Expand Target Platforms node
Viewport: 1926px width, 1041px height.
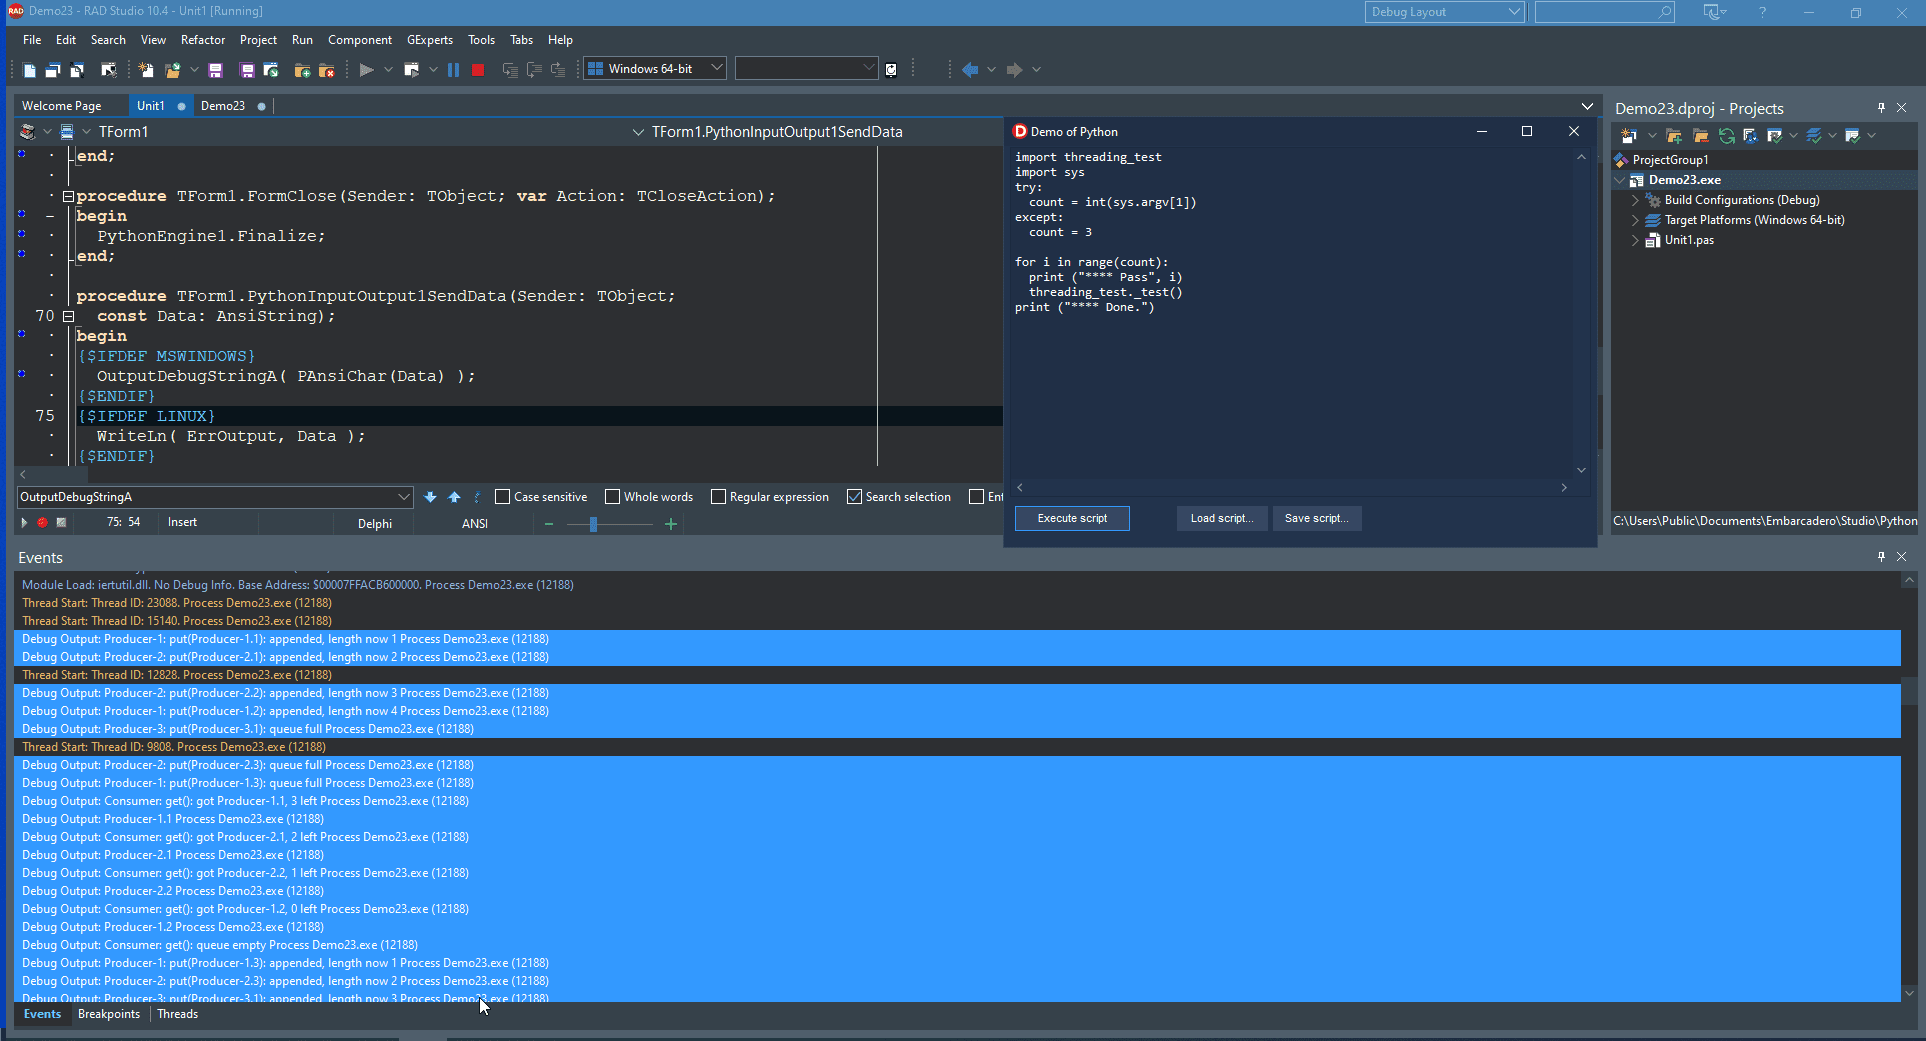(1636, 220)
